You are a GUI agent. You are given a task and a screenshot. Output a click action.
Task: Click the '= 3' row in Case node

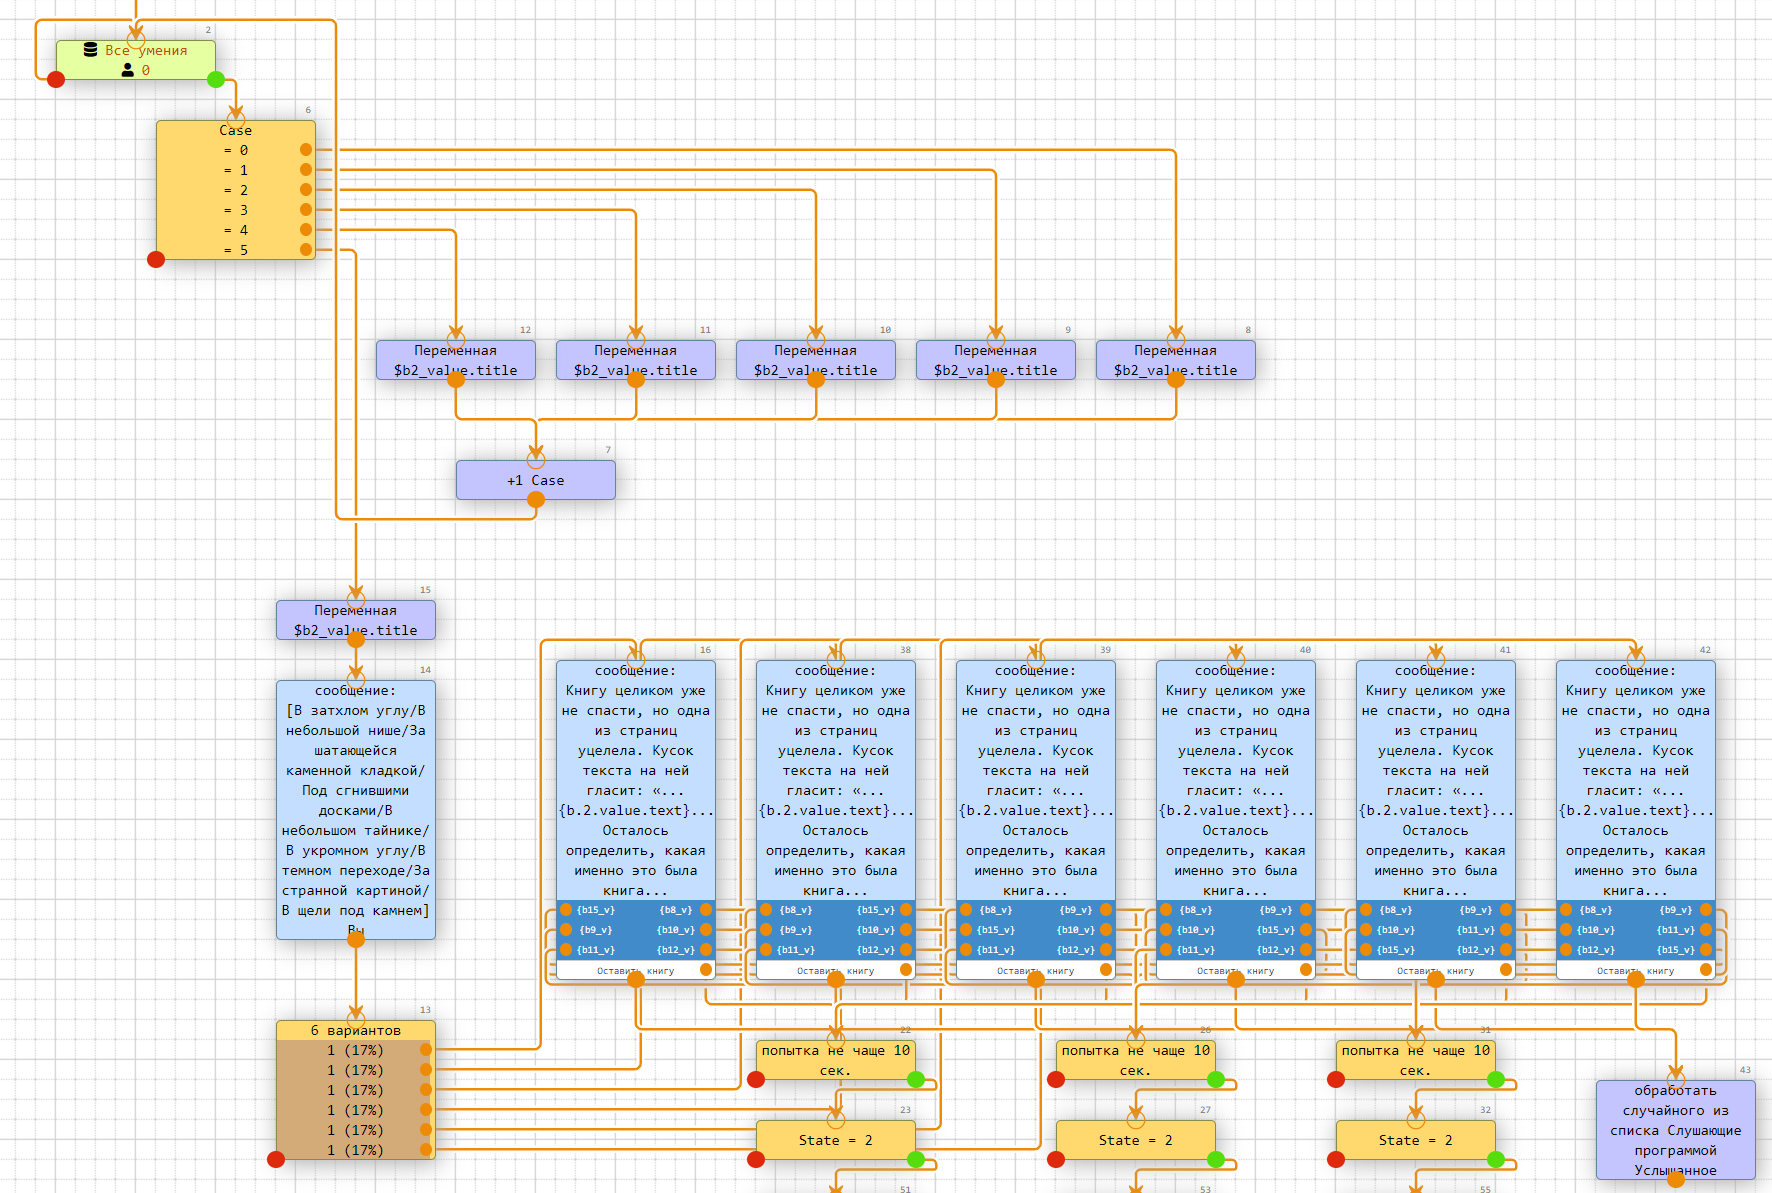pyautogui.click(x=236, y=210)
